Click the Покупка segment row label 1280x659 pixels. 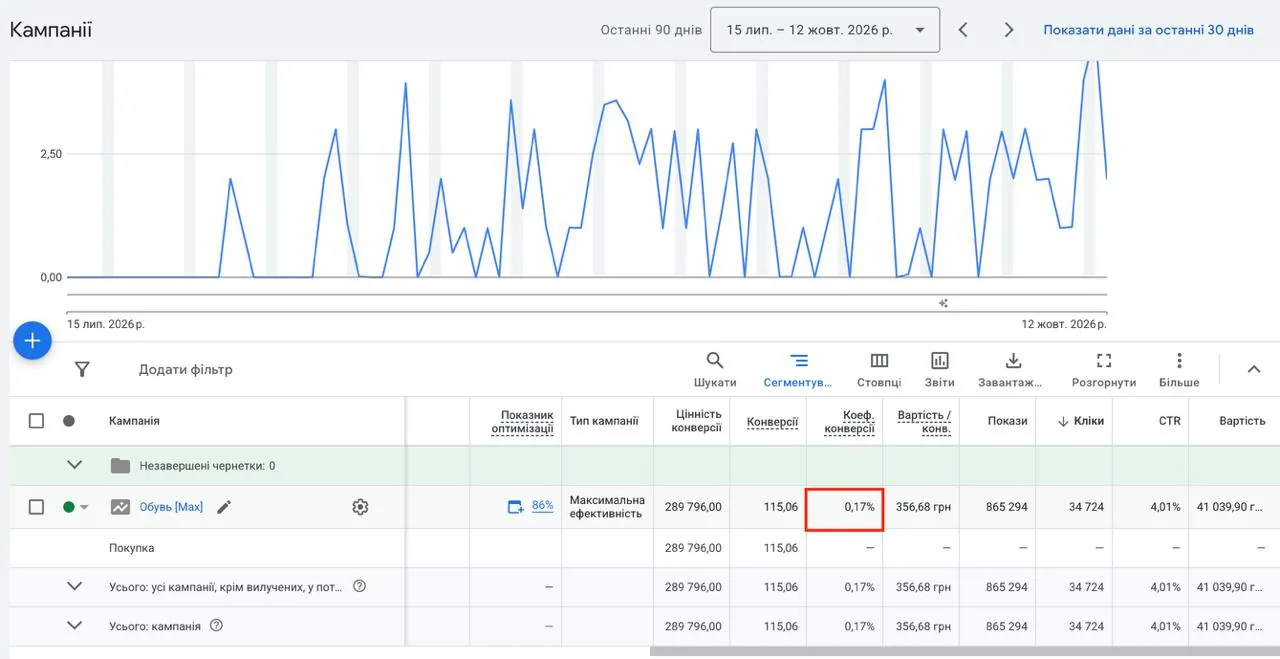pos(132,548)
